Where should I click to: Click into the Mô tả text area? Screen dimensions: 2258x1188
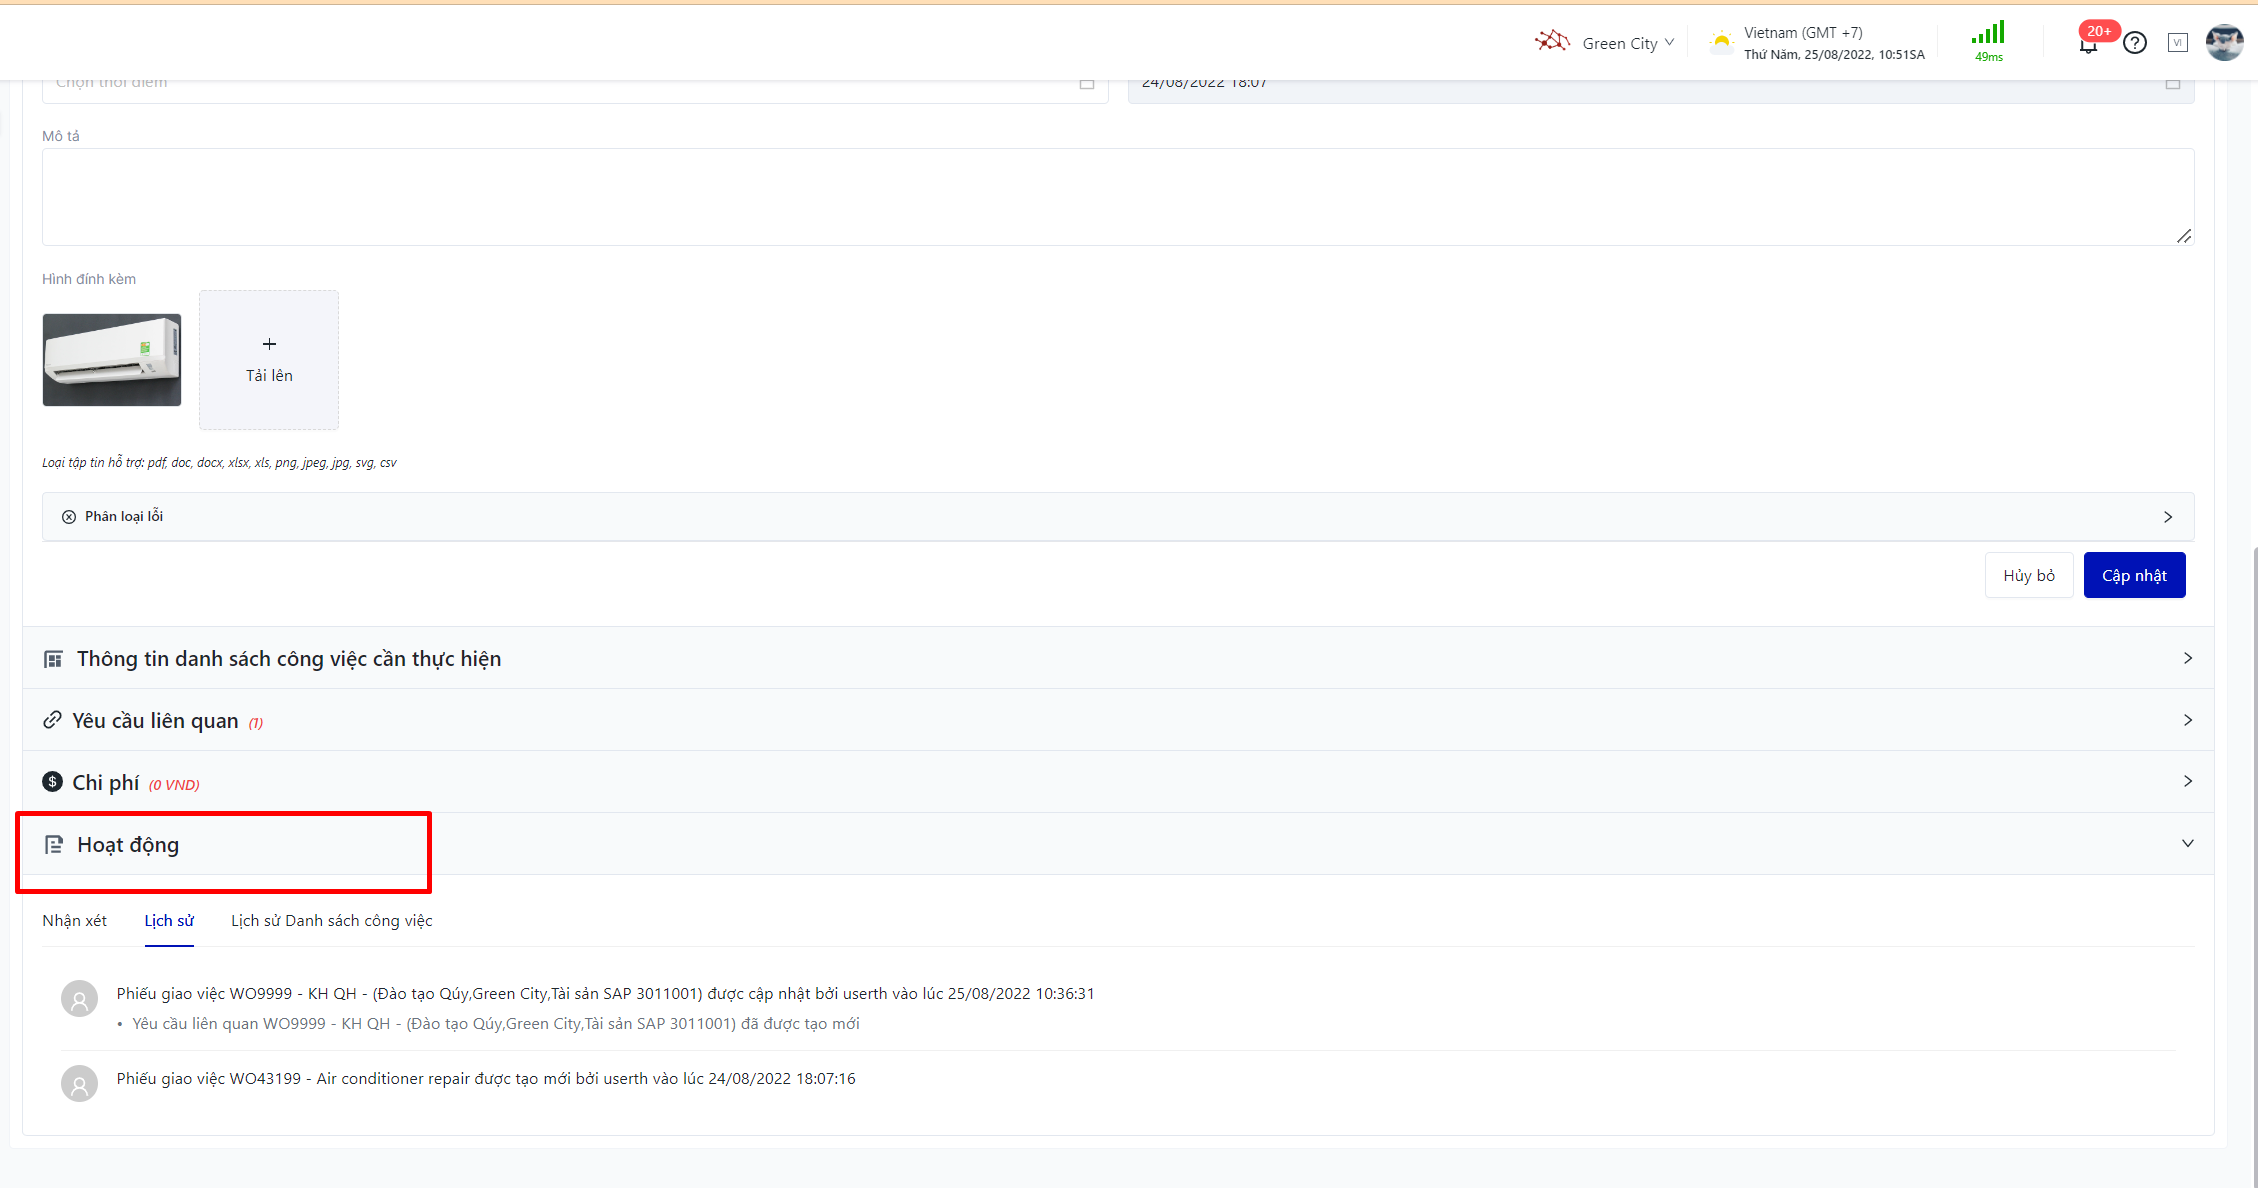1117,197
